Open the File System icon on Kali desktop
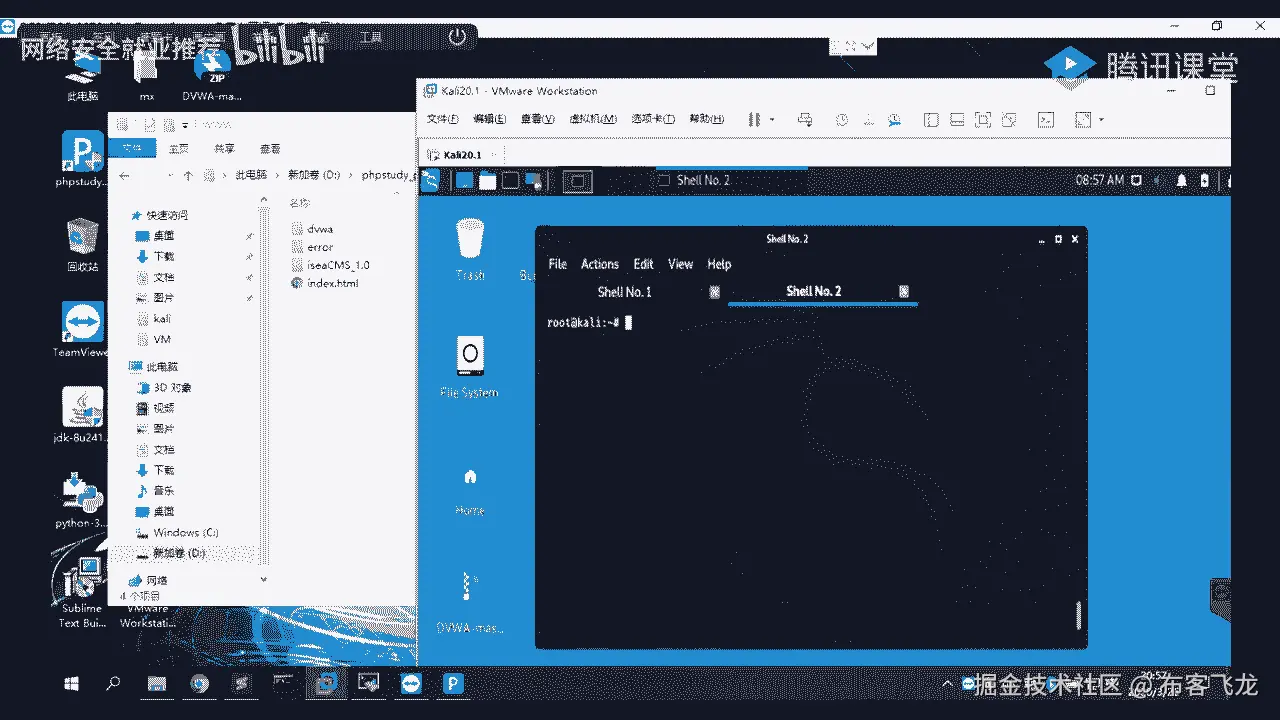This screenshot has height=720, width=1280. tap(469, 367)
